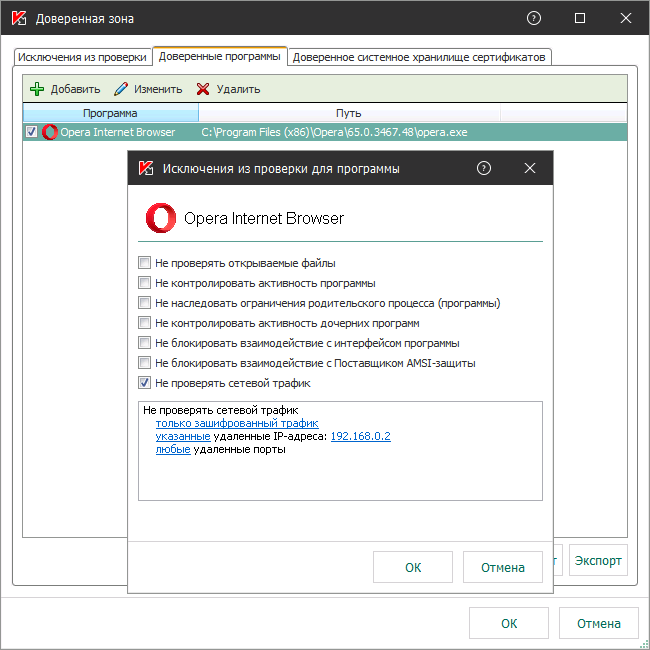Click OK at bottom of Доверенная зона
This screenshot has width=650, height=650.
click(x=509, y=623)
